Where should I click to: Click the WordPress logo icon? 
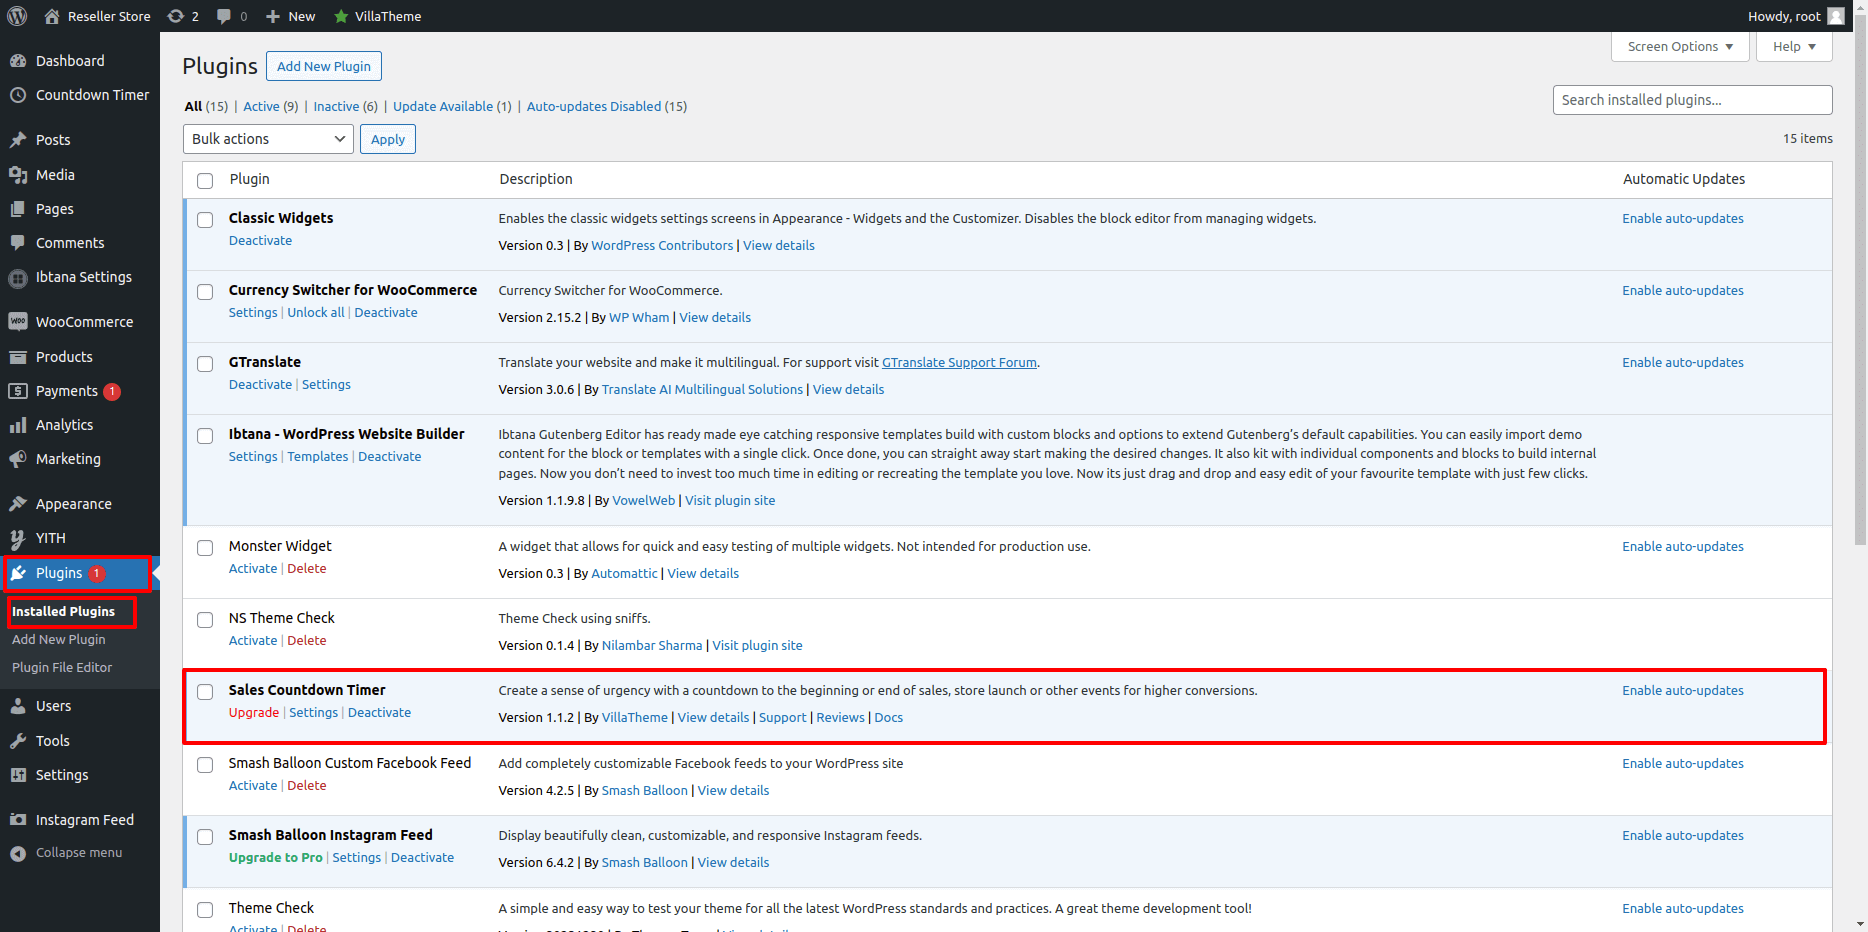pos(17,16)
